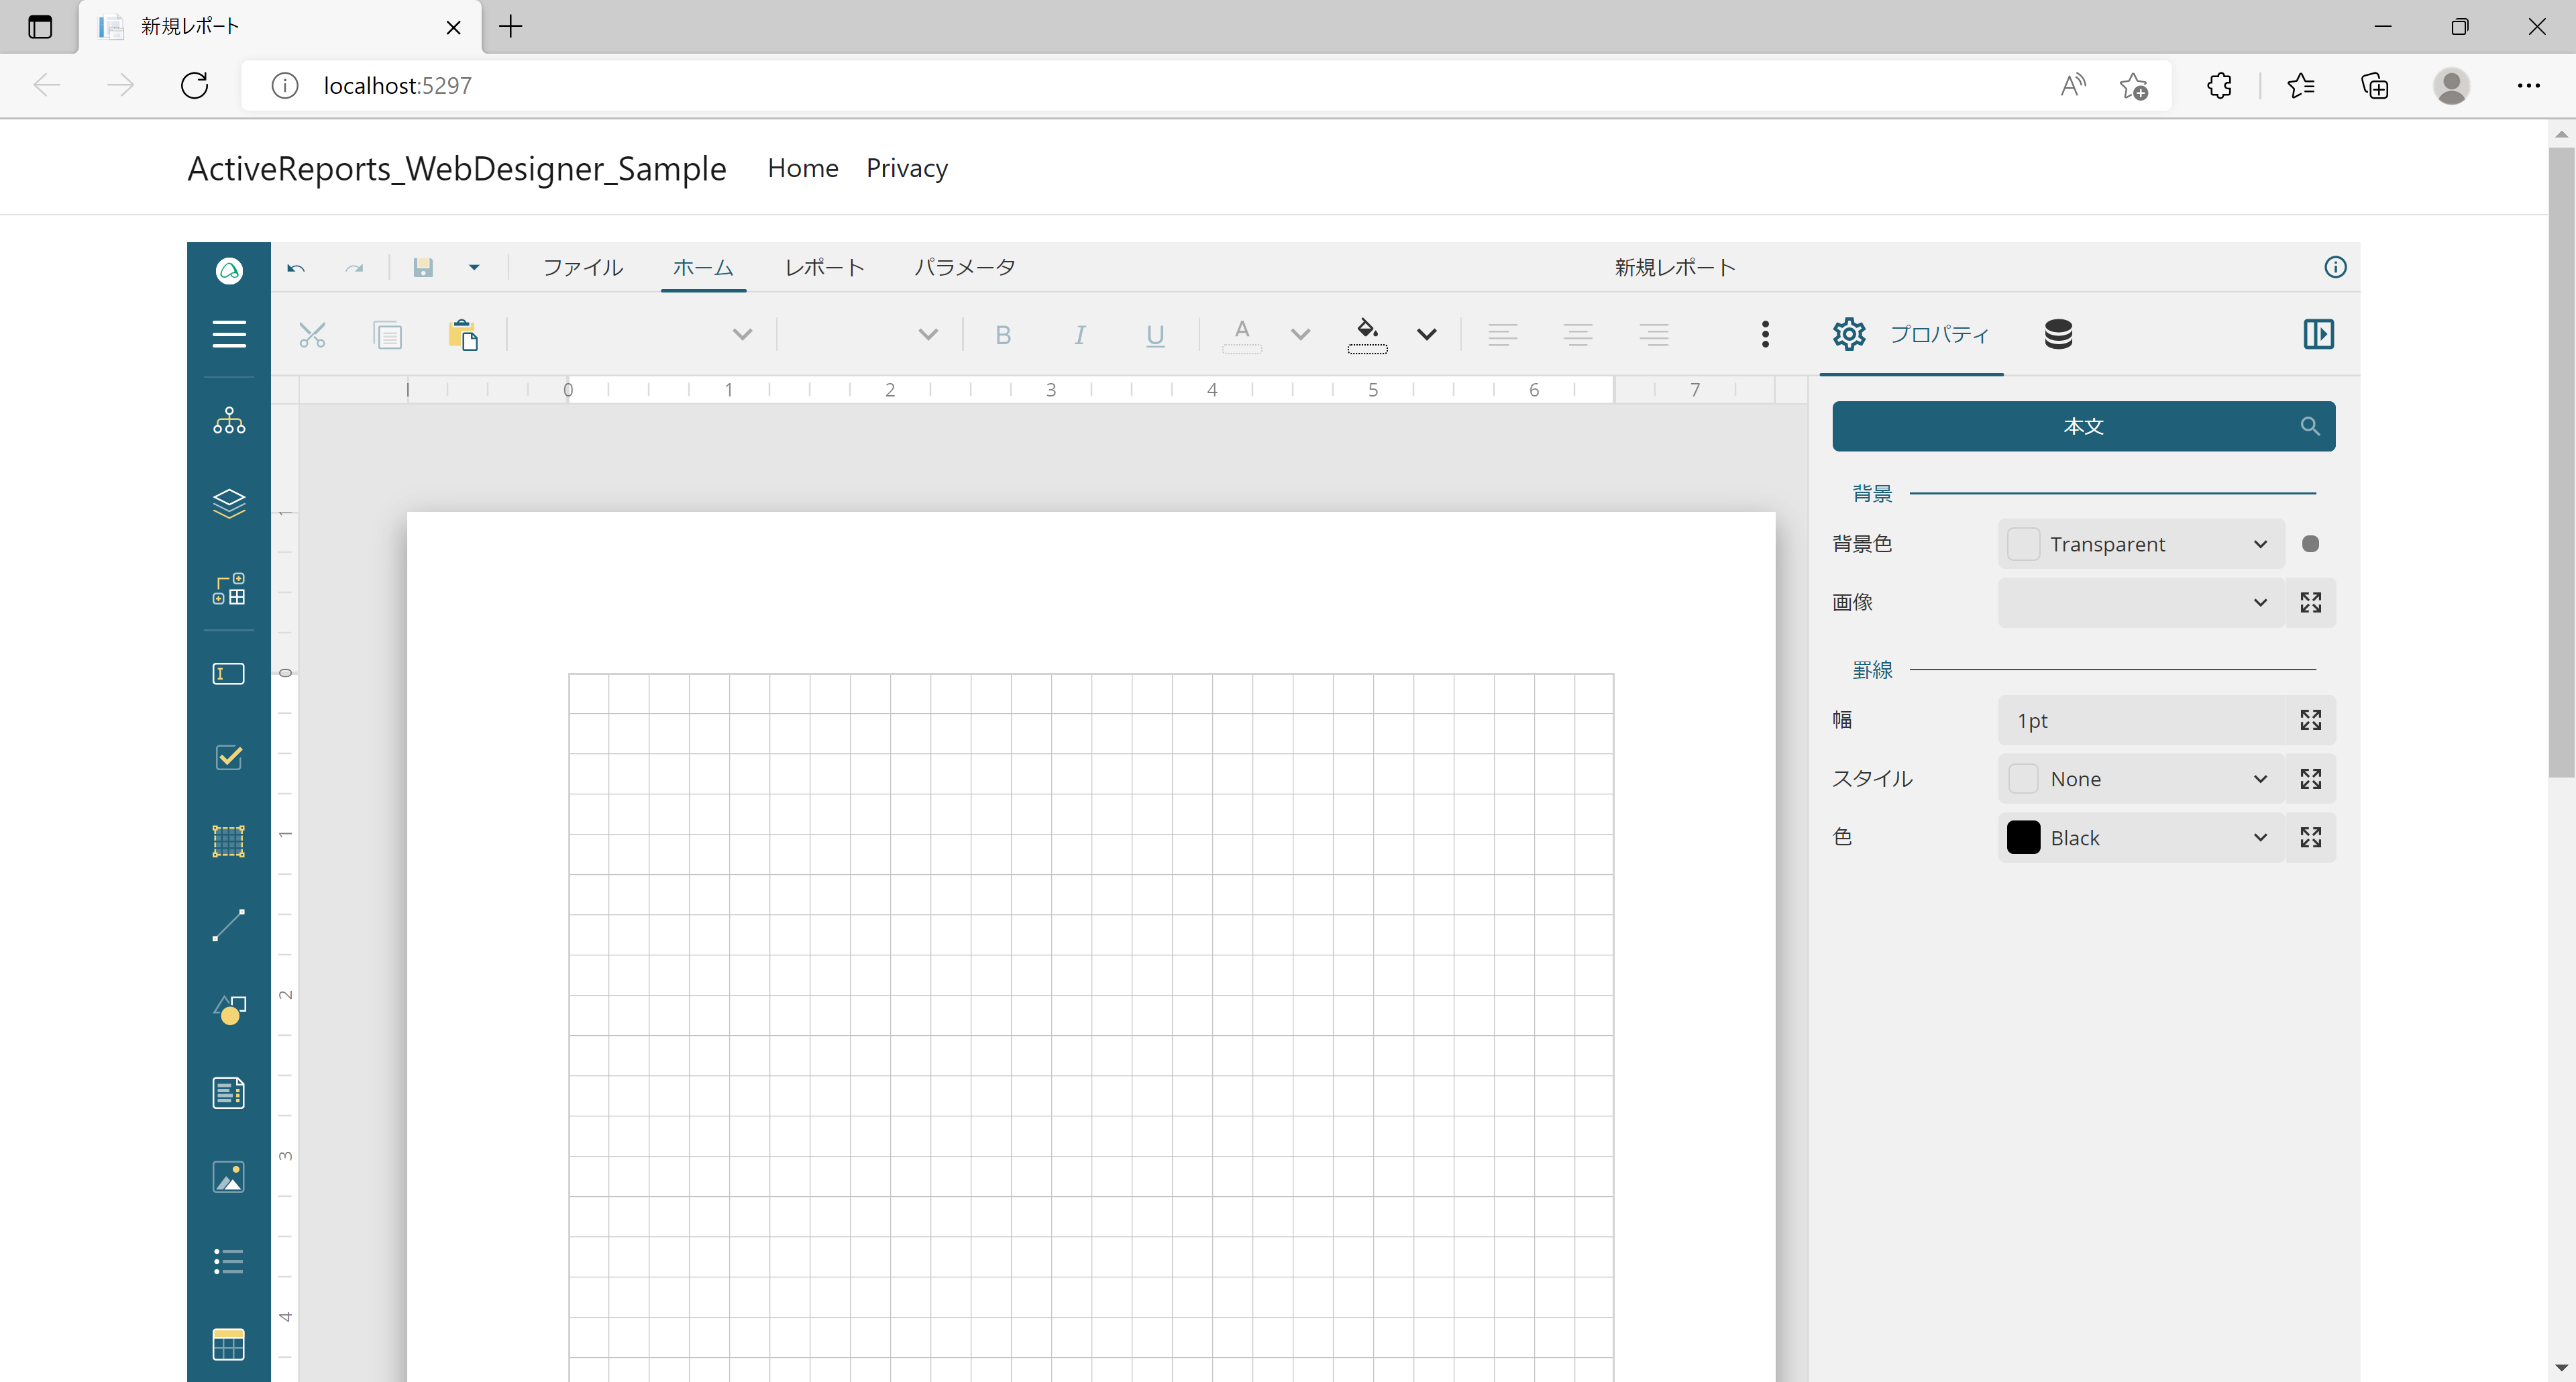The image size is (2576, 1382).
Task: Go to the Home page link
Action: pyautogui.click(x=803, y=168)
